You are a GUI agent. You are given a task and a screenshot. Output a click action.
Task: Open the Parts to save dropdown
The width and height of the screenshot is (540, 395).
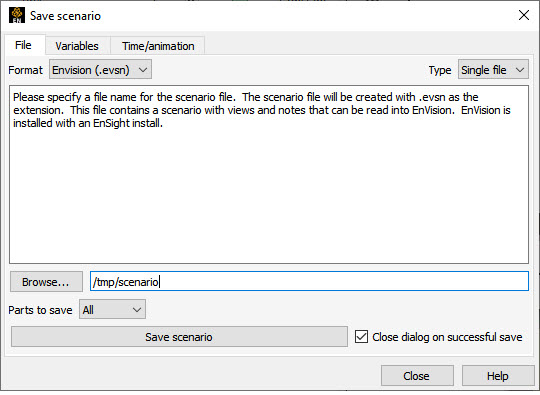pyautogui.click(x=112, y=309)
